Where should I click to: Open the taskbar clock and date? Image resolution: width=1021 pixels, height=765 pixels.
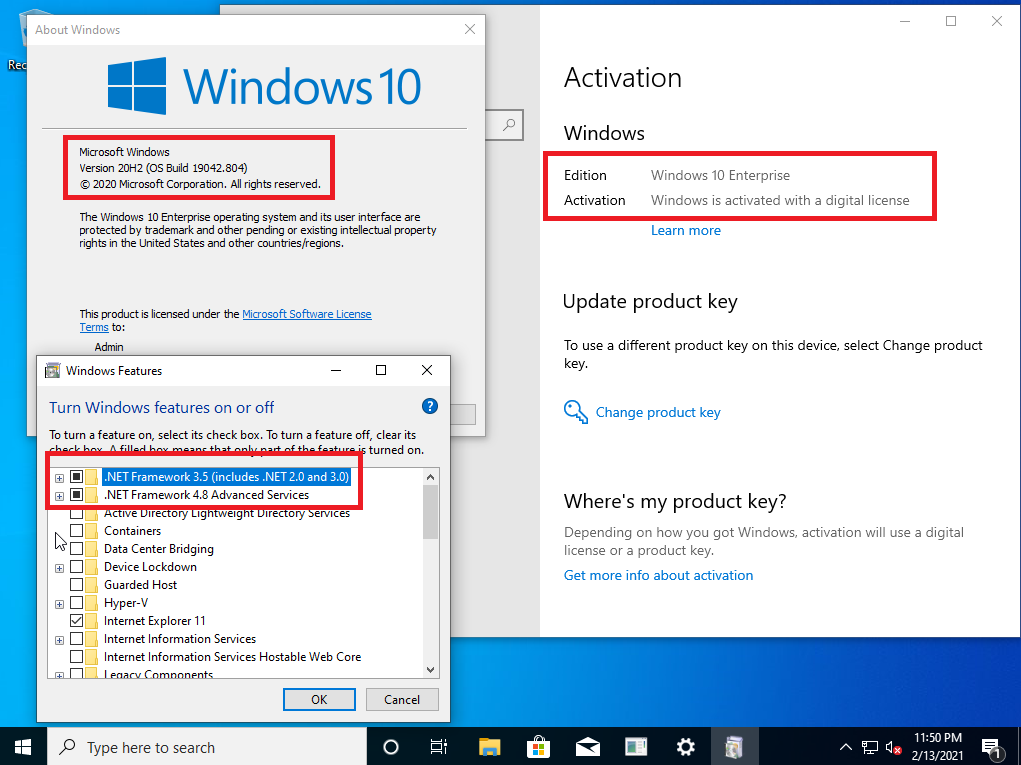point(937,747)
